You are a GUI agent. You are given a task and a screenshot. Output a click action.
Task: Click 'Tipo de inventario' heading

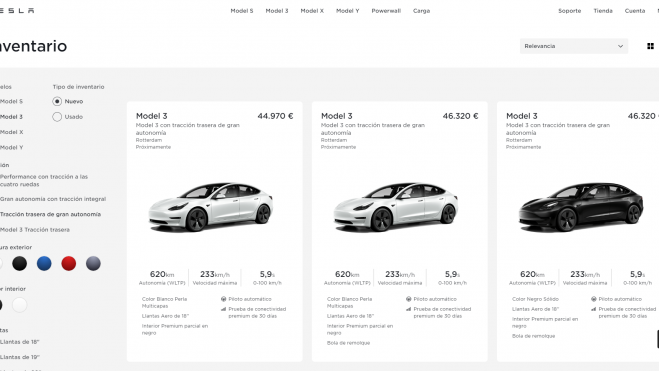(78, 87)
